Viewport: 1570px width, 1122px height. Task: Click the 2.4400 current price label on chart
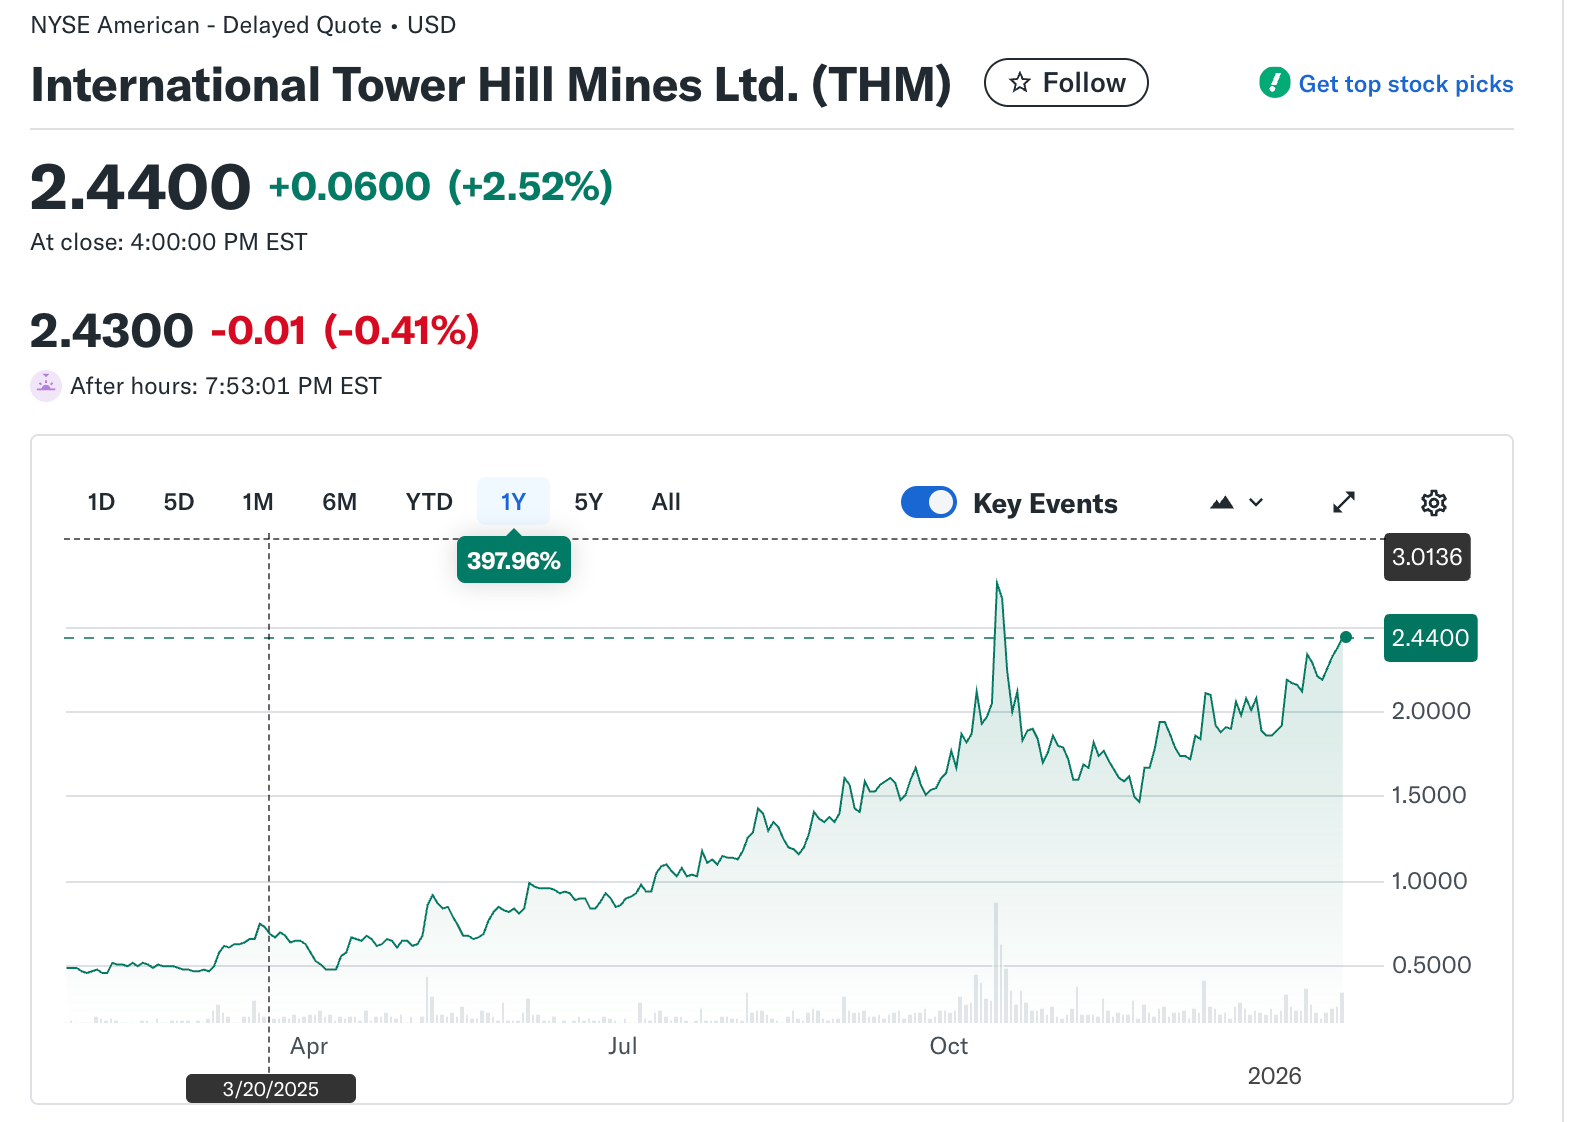point(1430,638)
